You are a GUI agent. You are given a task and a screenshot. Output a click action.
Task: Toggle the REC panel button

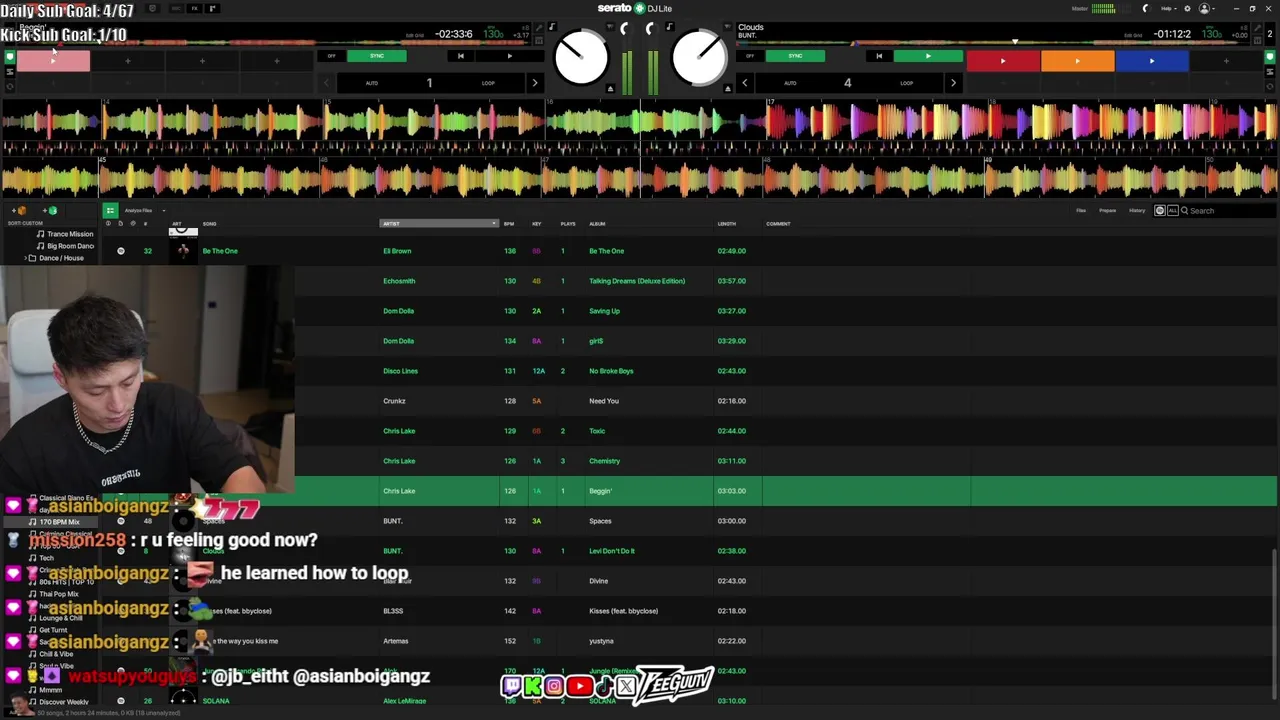pos(176,9)
